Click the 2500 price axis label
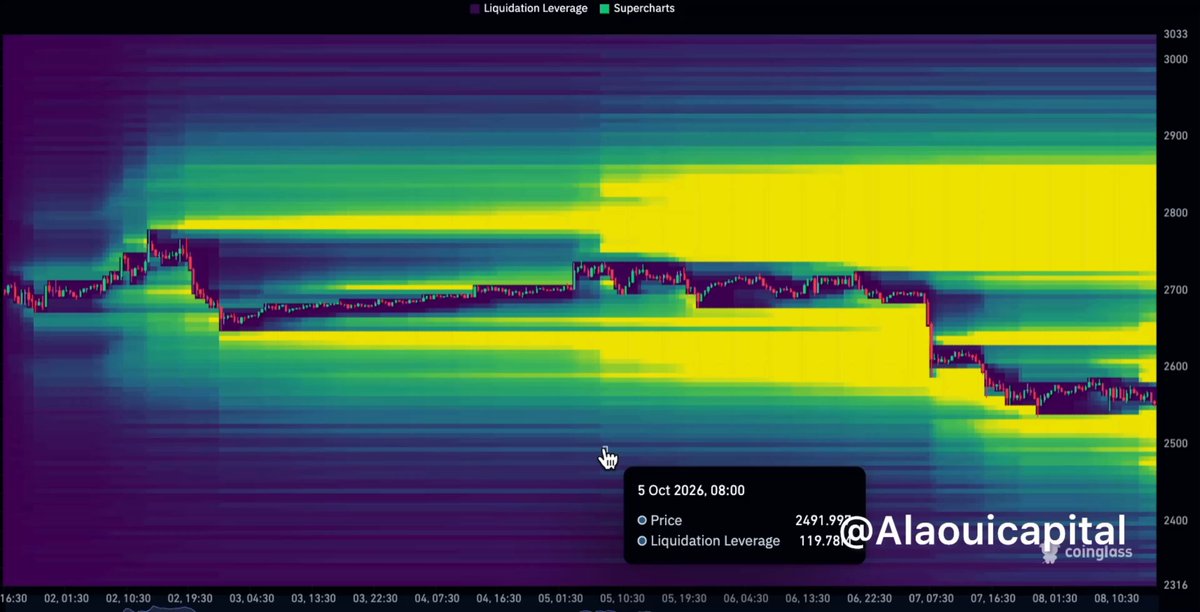This screenshot has height=612, width=1200. point(1175,444)
